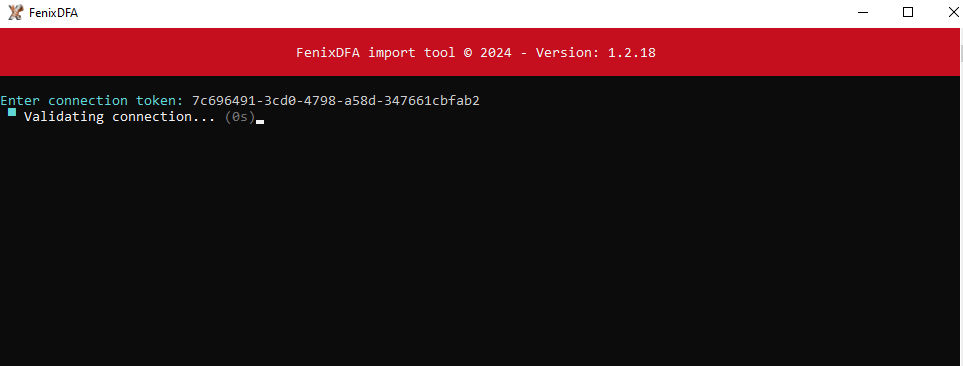Click the red header banner
963x366 pixels.
479,52
